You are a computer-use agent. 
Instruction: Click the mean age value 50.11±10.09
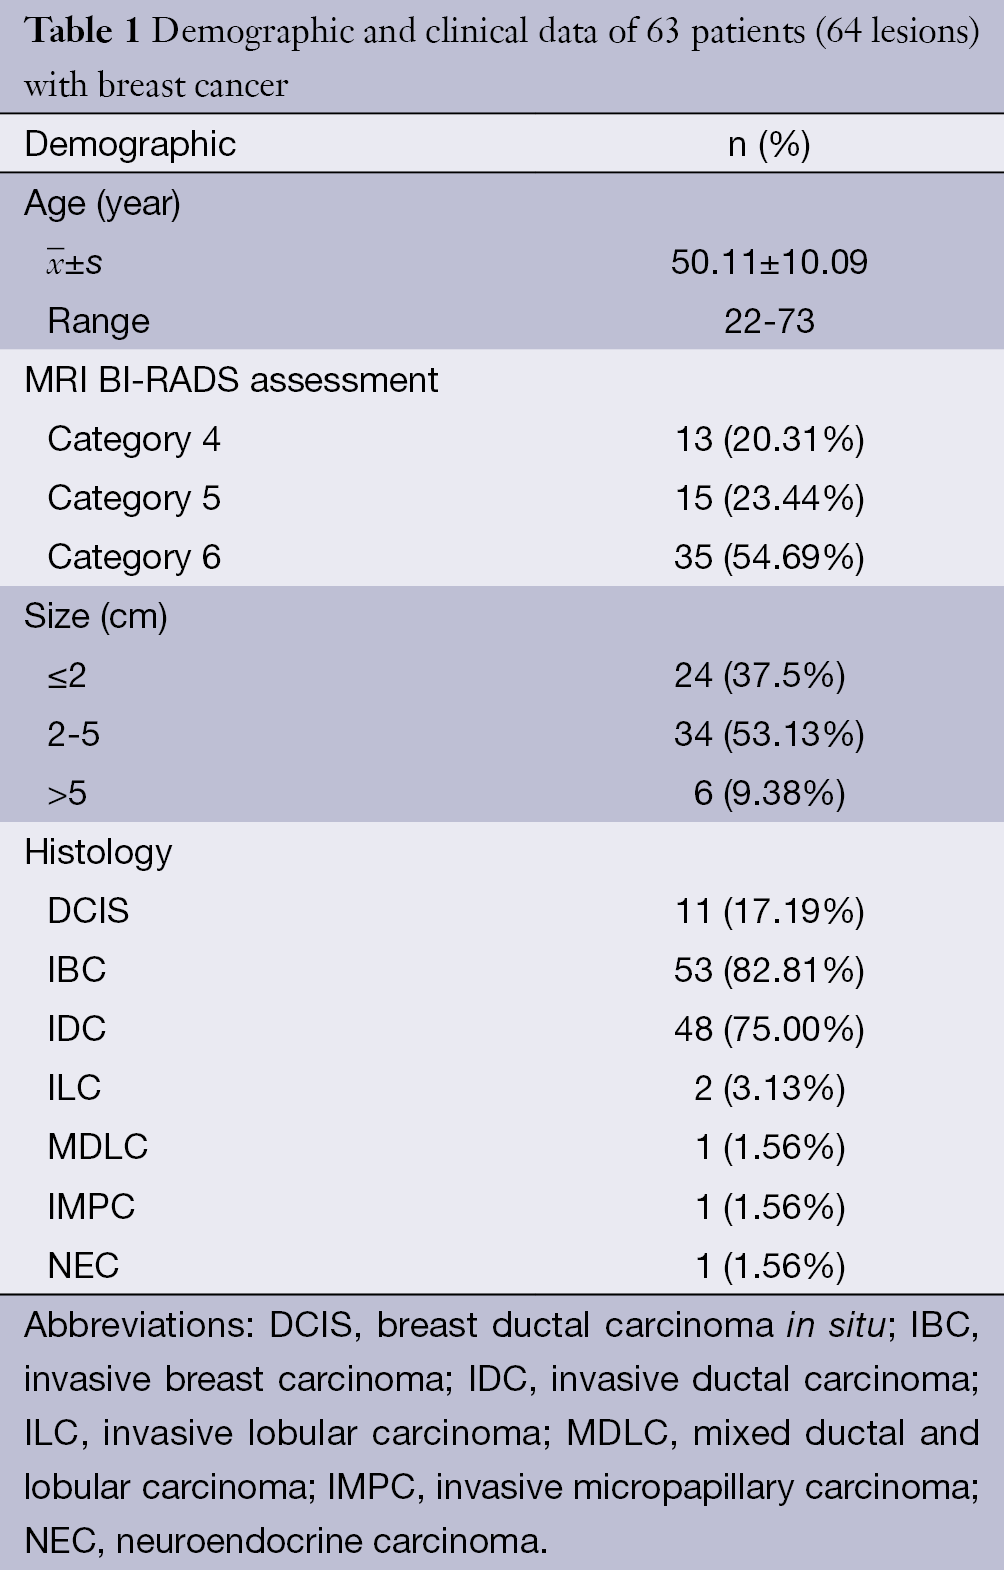click(x=769, y=262)
